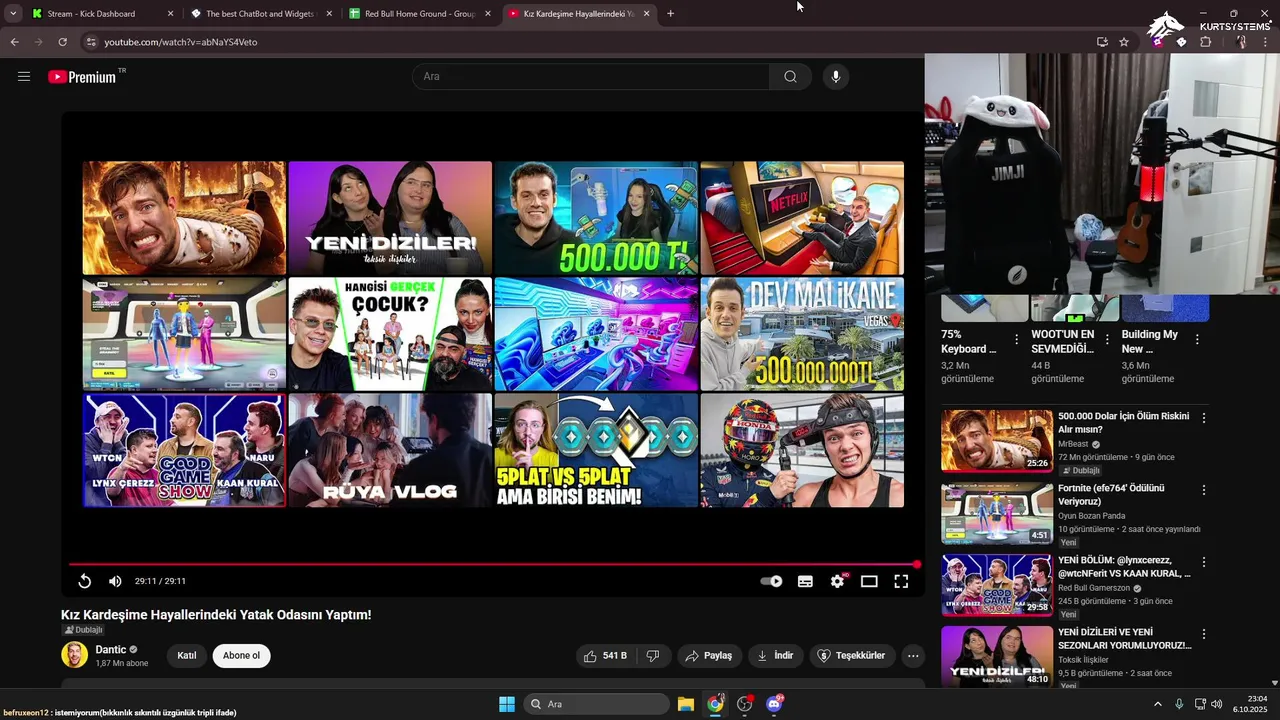Image resolution: width=1280 pixels, height=720 pixels.
Task: Open the browser extensions puzzle icon
Action: 1205,42
